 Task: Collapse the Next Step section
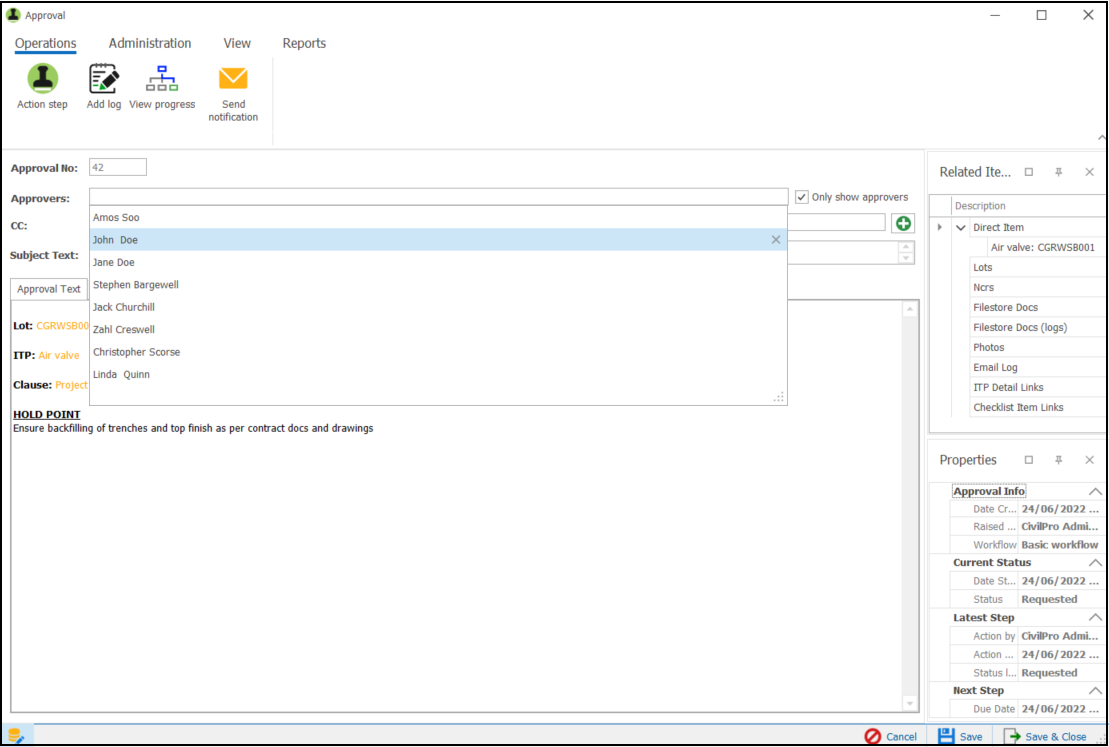(1095, 690)
